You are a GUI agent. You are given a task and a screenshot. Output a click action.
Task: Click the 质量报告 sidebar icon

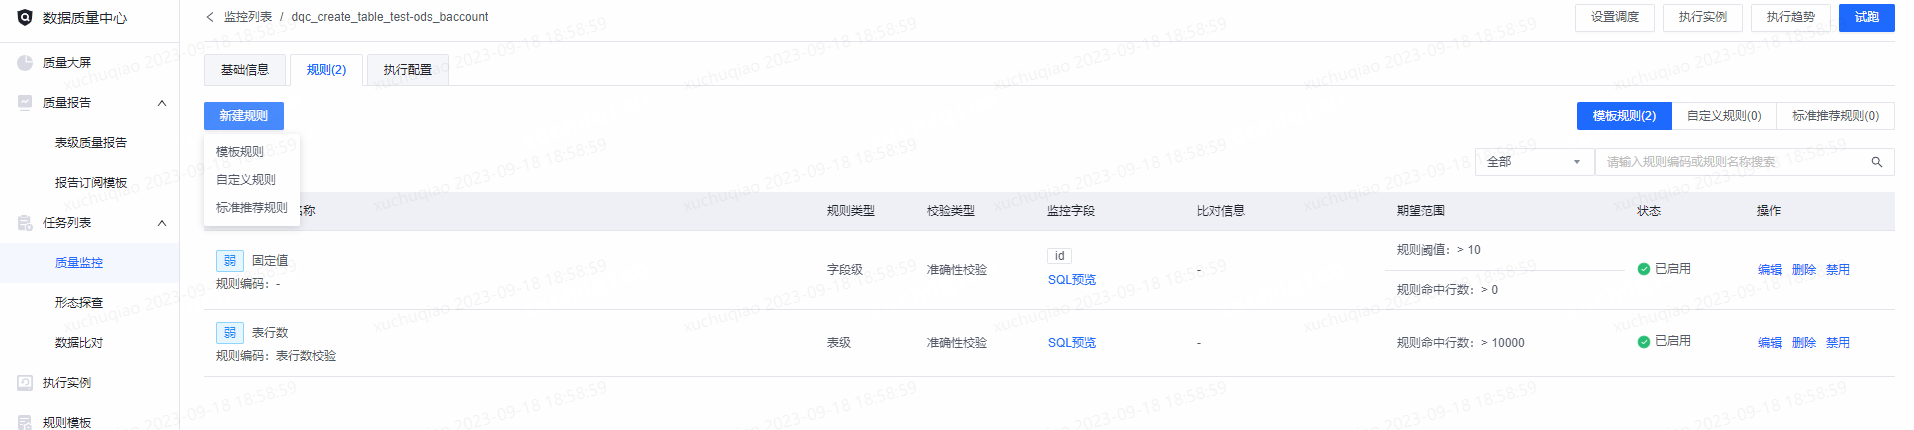[x=25, y=102]
